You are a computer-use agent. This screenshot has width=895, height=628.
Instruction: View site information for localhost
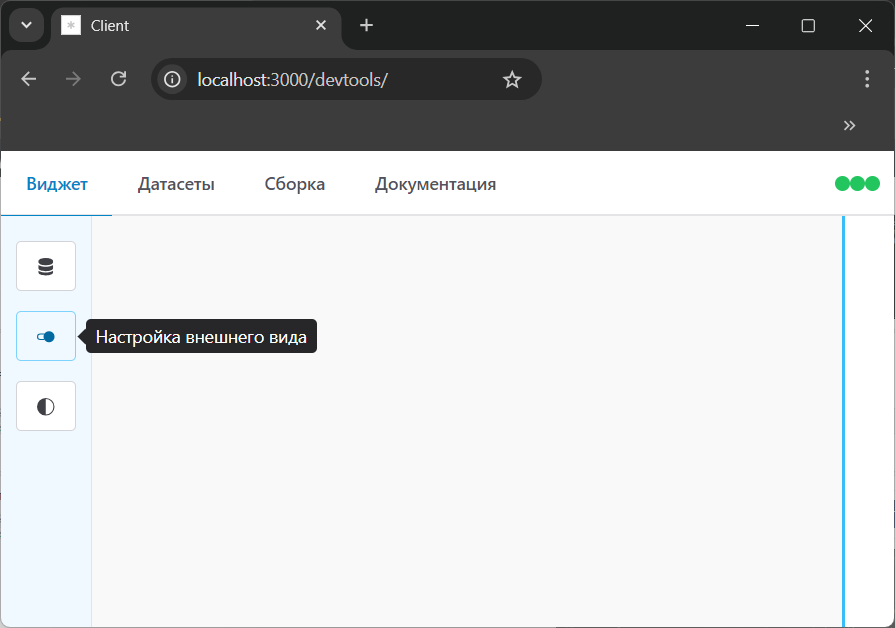click(173, 79)
